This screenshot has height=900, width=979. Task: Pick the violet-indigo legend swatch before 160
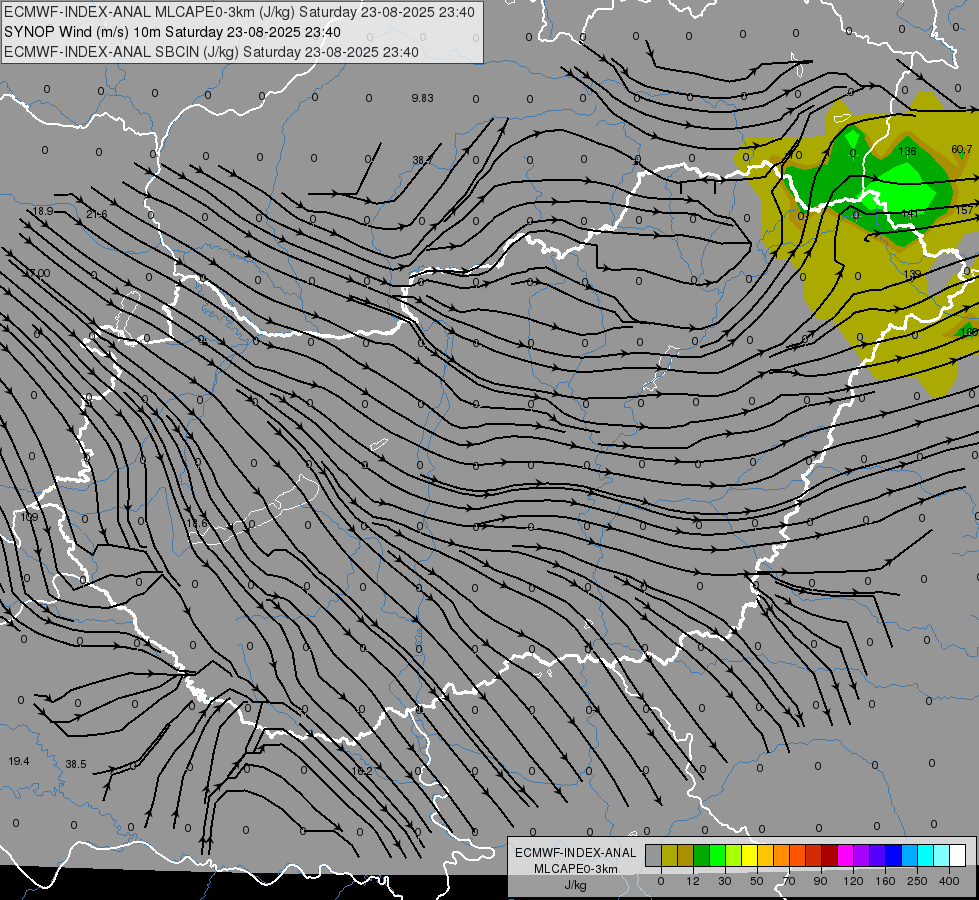(878, 855)
